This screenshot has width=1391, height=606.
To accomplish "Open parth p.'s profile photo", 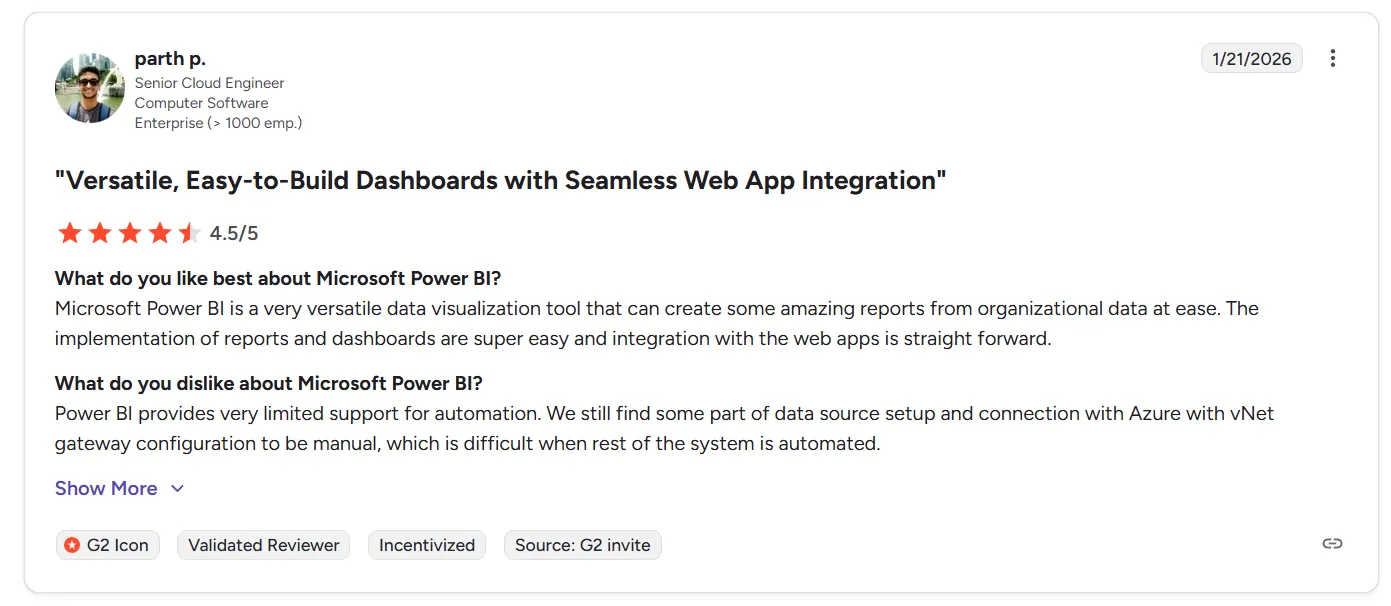I will point(90,88).
